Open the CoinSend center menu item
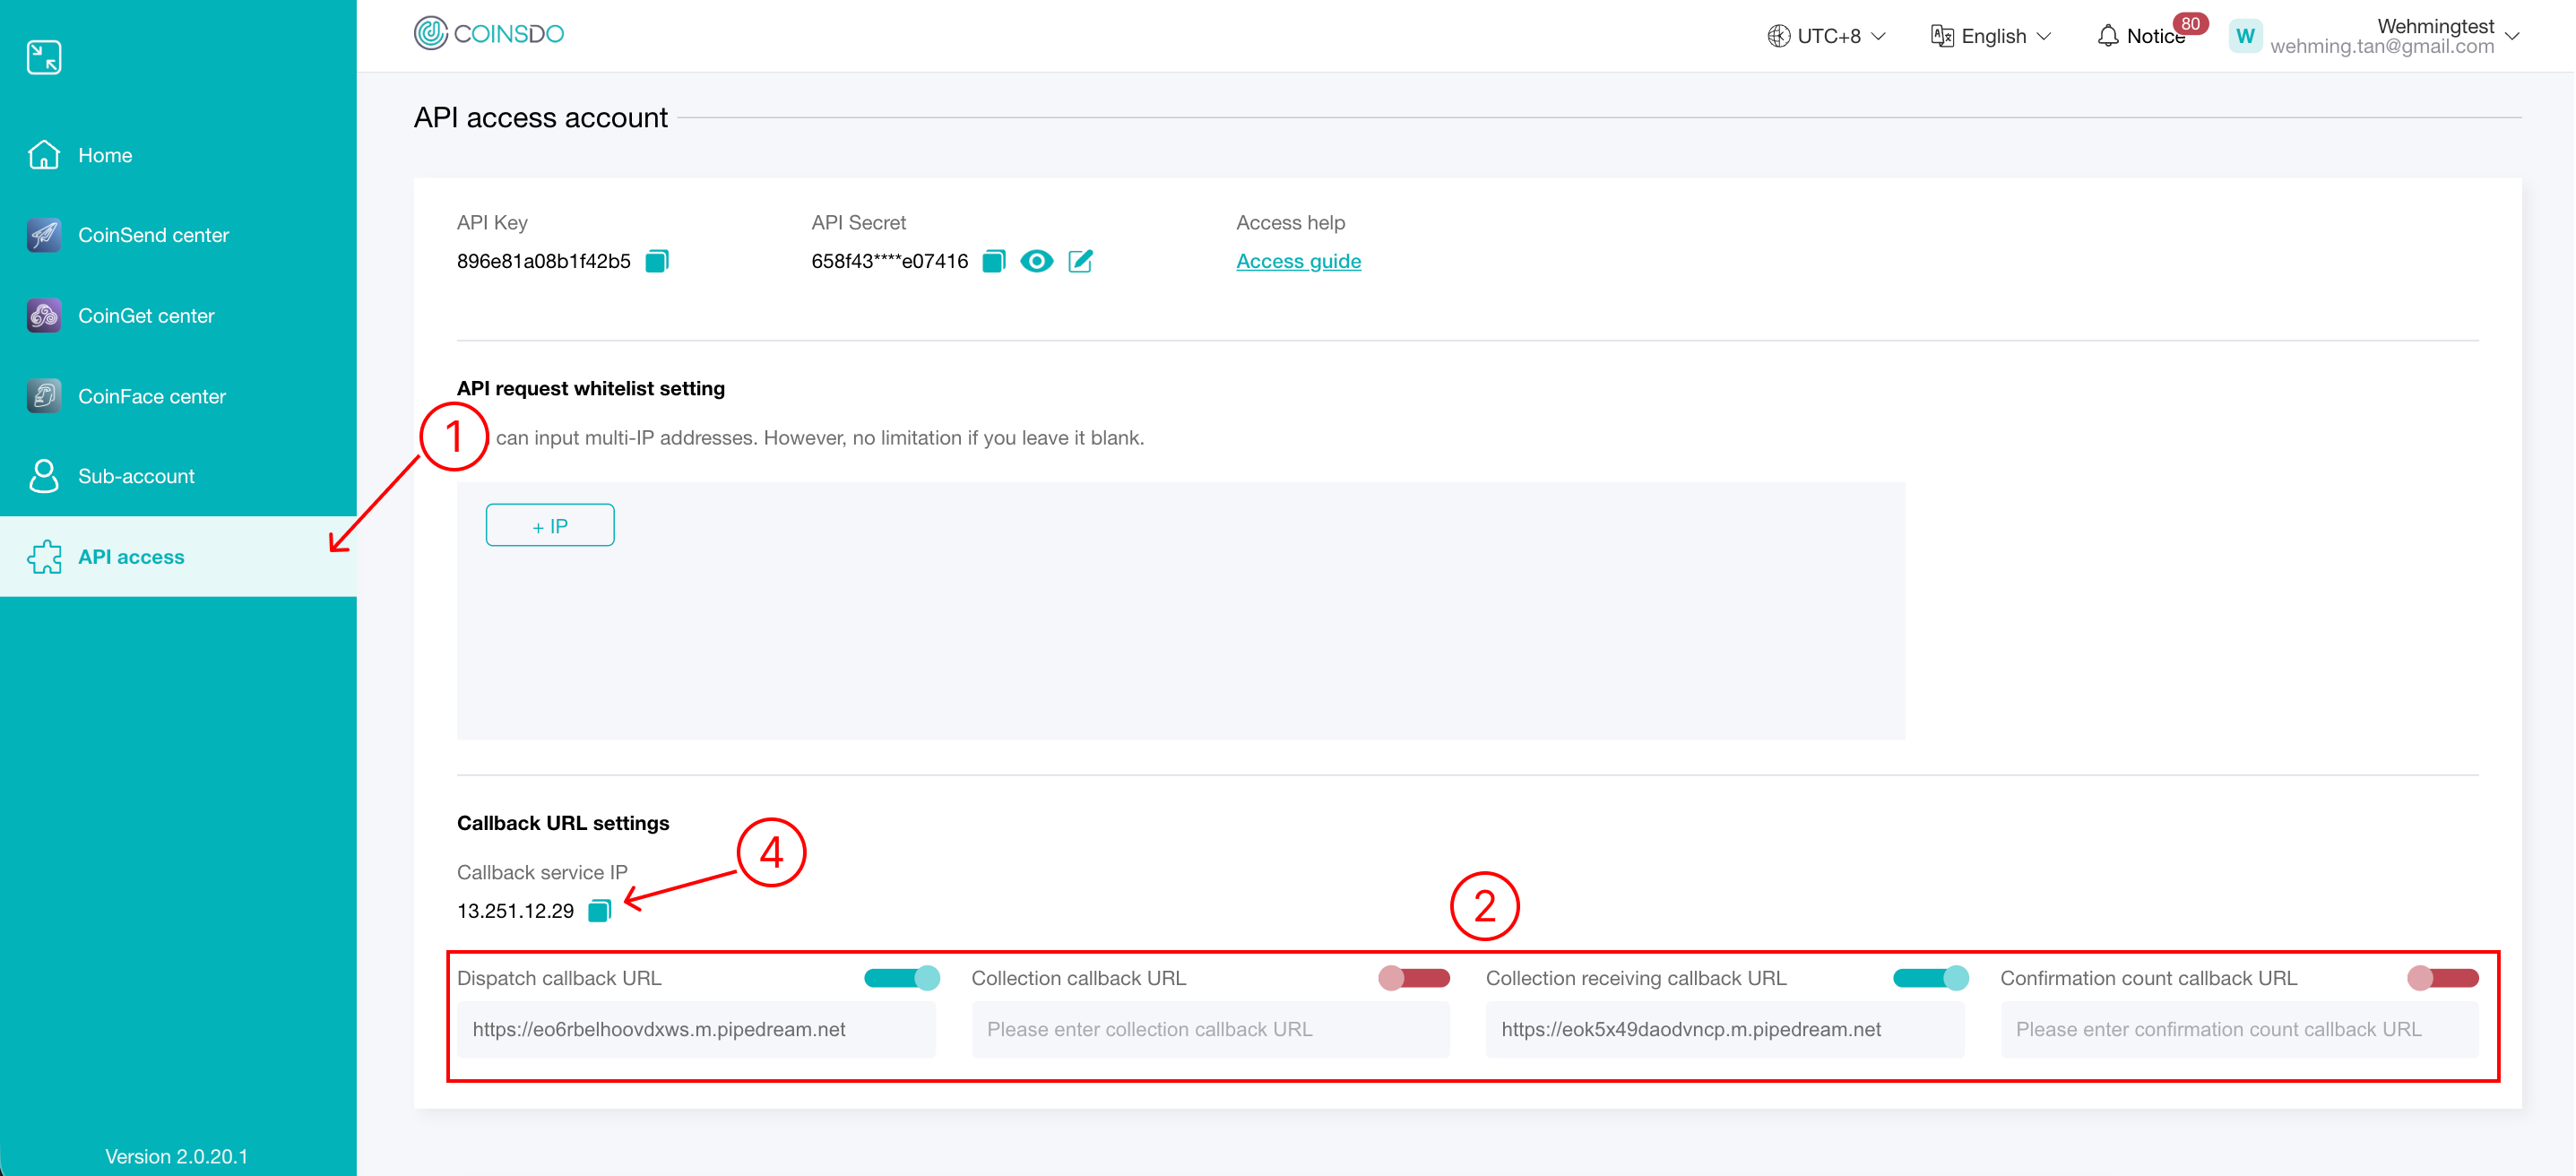Viewport: 2576px width, 1176px height. coord(153,235)
